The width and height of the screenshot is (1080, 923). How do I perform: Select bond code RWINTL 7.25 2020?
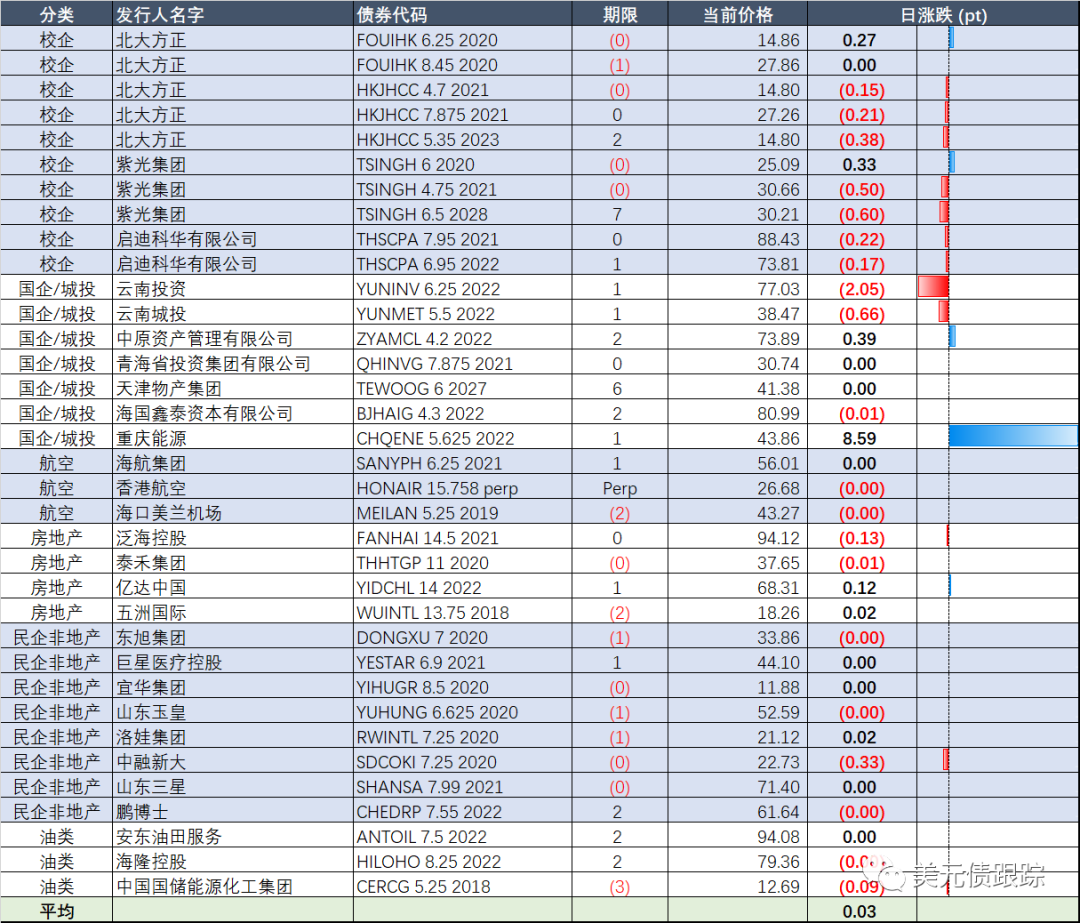427,737
